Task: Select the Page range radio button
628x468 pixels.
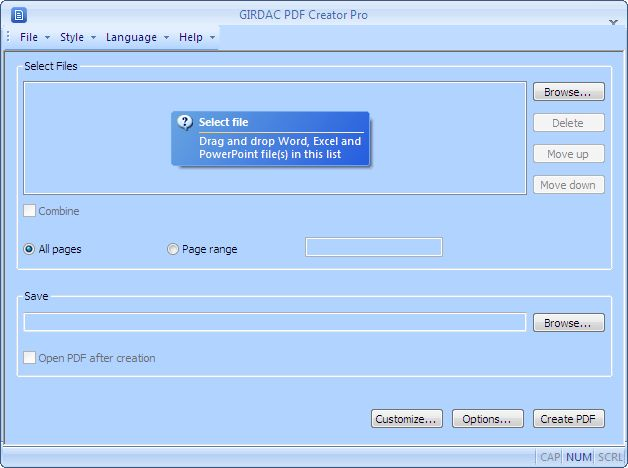Action: [173, 249]
